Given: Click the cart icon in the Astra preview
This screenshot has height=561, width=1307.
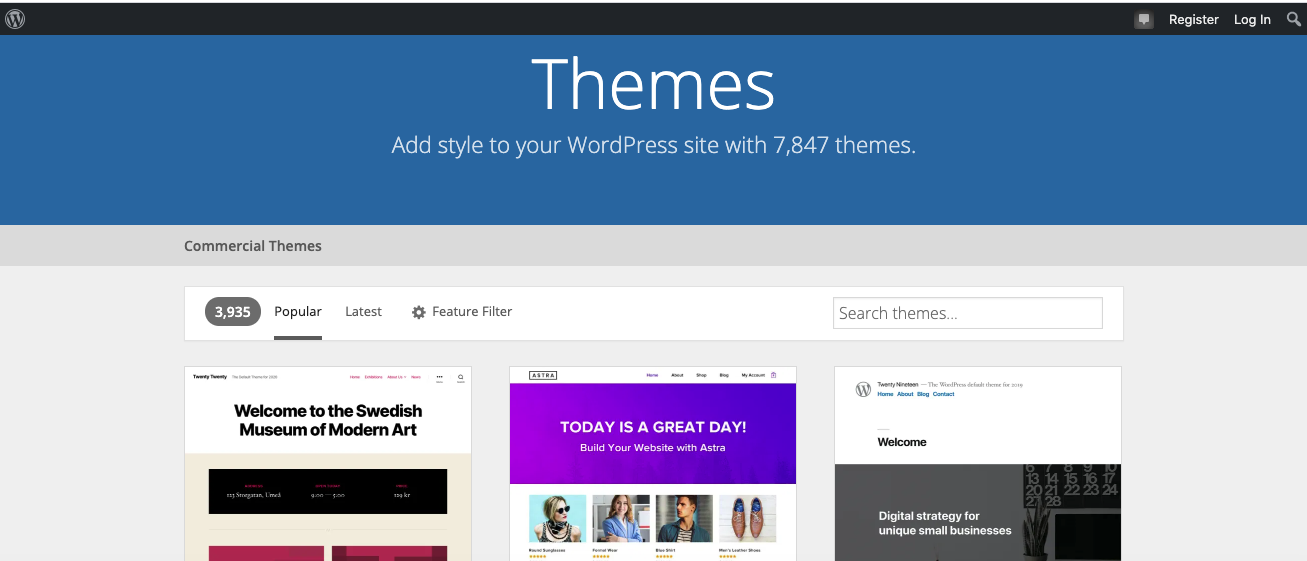Looking at the screenshot, I should (773, 375).
